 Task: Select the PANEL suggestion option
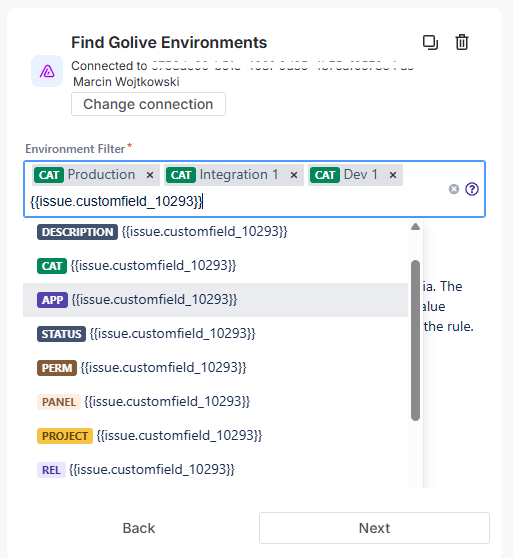216,402
